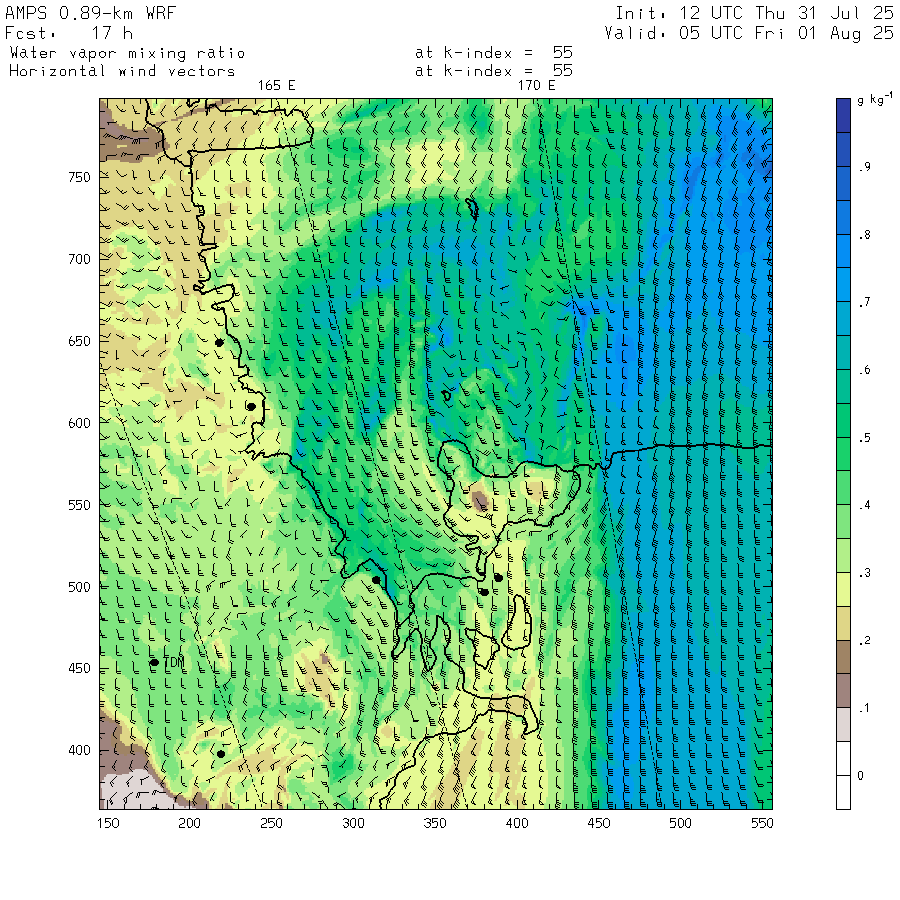Click the '.6' color bar label
The width and height of the screenshot is (900, 900).
coord(864,370)
